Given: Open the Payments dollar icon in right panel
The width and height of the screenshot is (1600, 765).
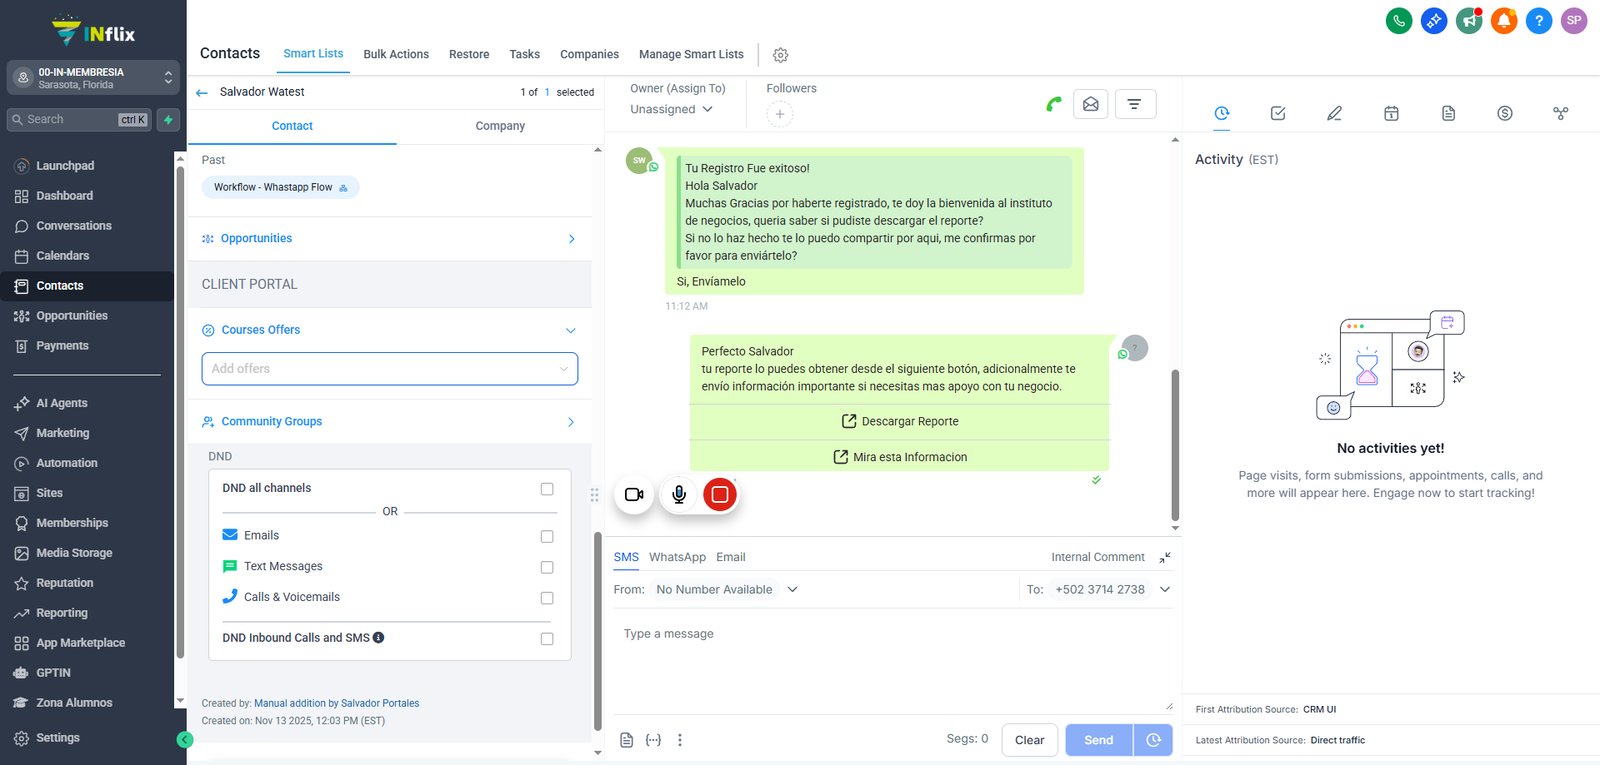Looking at the screenshot, I should pyautogui.click(x=1505, y=113).
